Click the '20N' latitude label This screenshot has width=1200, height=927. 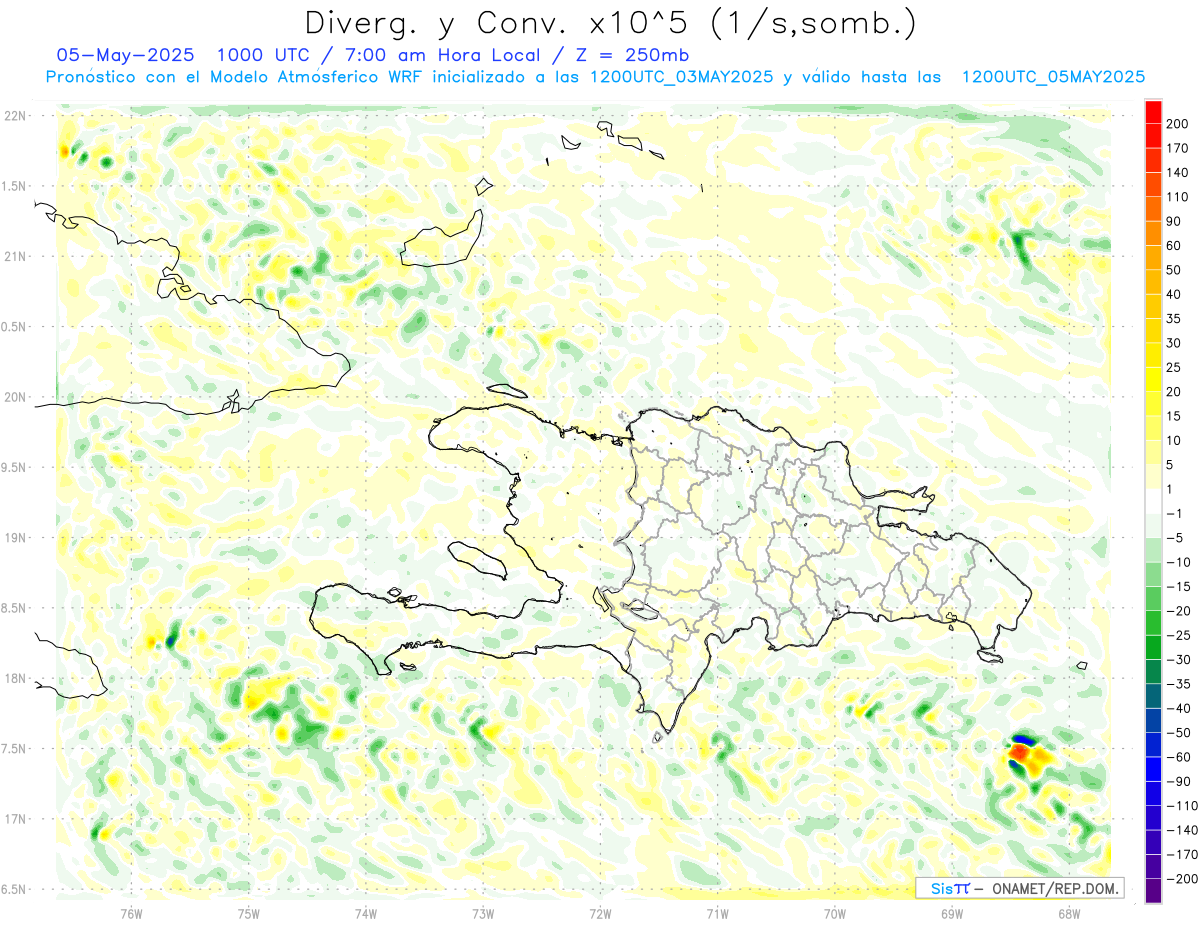[16, 397]
